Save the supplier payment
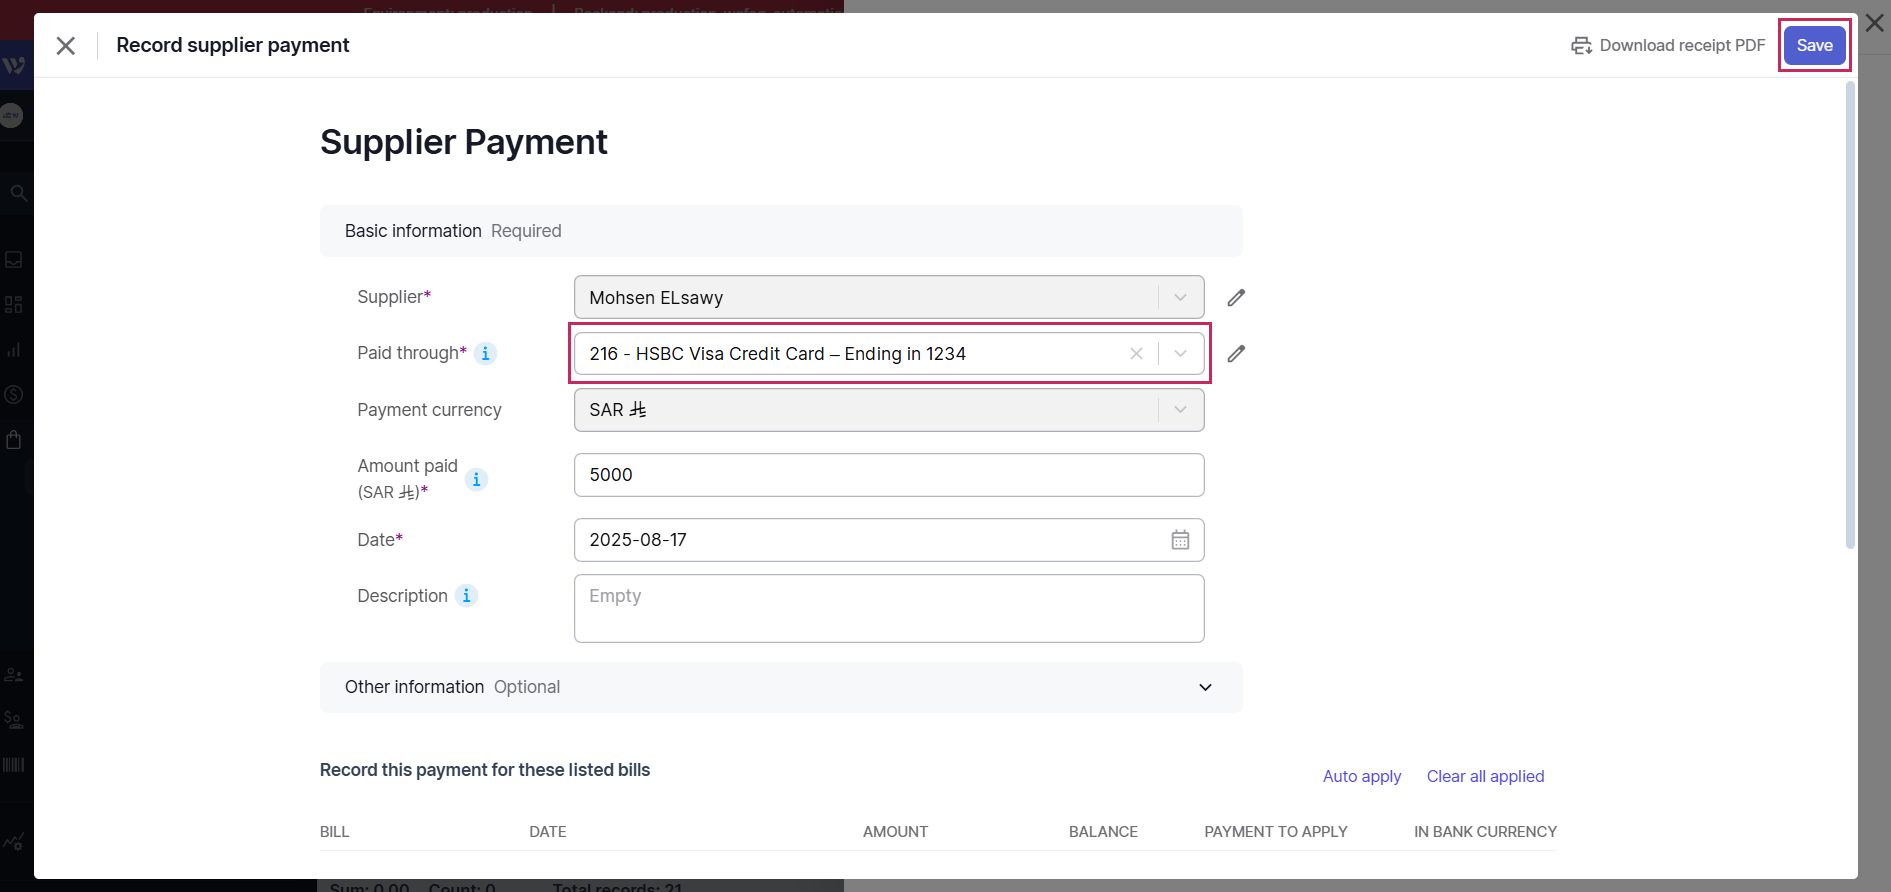This screenshot has height=892, width=1891. point(1814,46)
